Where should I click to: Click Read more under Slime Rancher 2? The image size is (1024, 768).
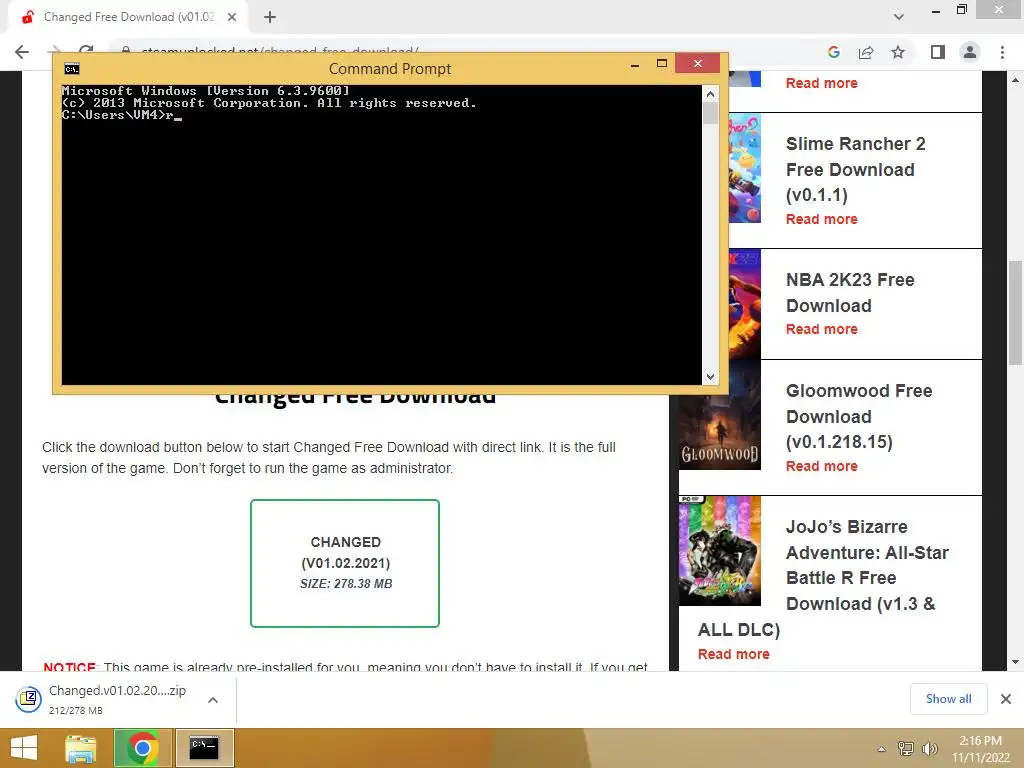pyautogui.click(x=822, y=219)
